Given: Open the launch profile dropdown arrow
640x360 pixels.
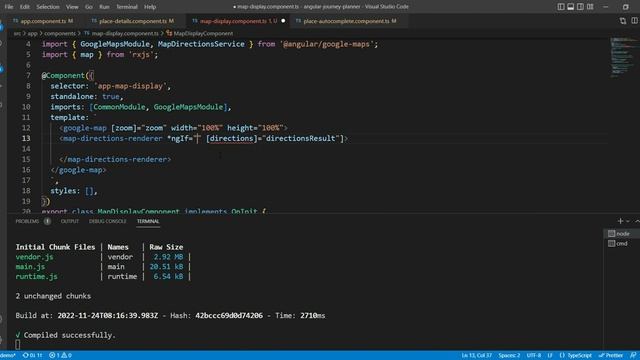Looking at the screenshot, I should (x=628, y=221).
